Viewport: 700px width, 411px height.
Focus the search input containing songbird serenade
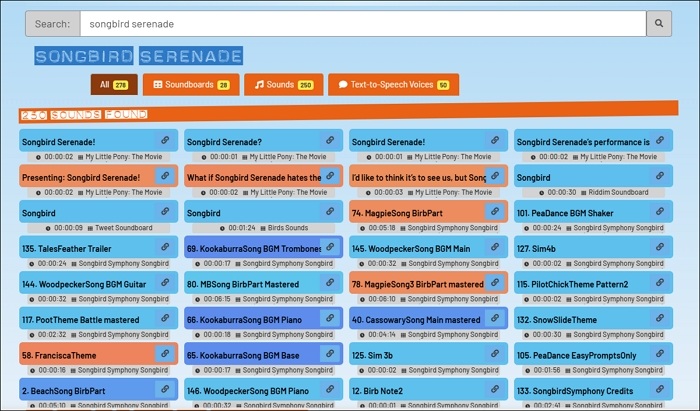[x=363, y=24]
